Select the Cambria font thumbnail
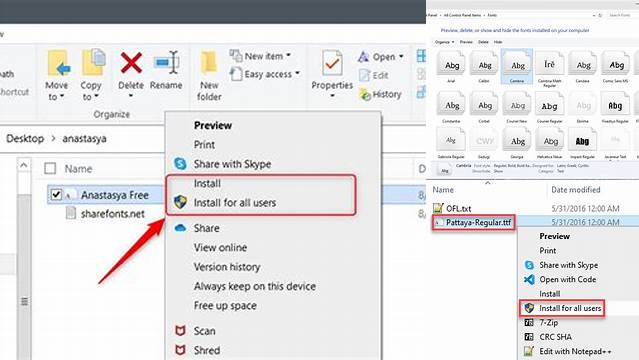 coord(517,66)
